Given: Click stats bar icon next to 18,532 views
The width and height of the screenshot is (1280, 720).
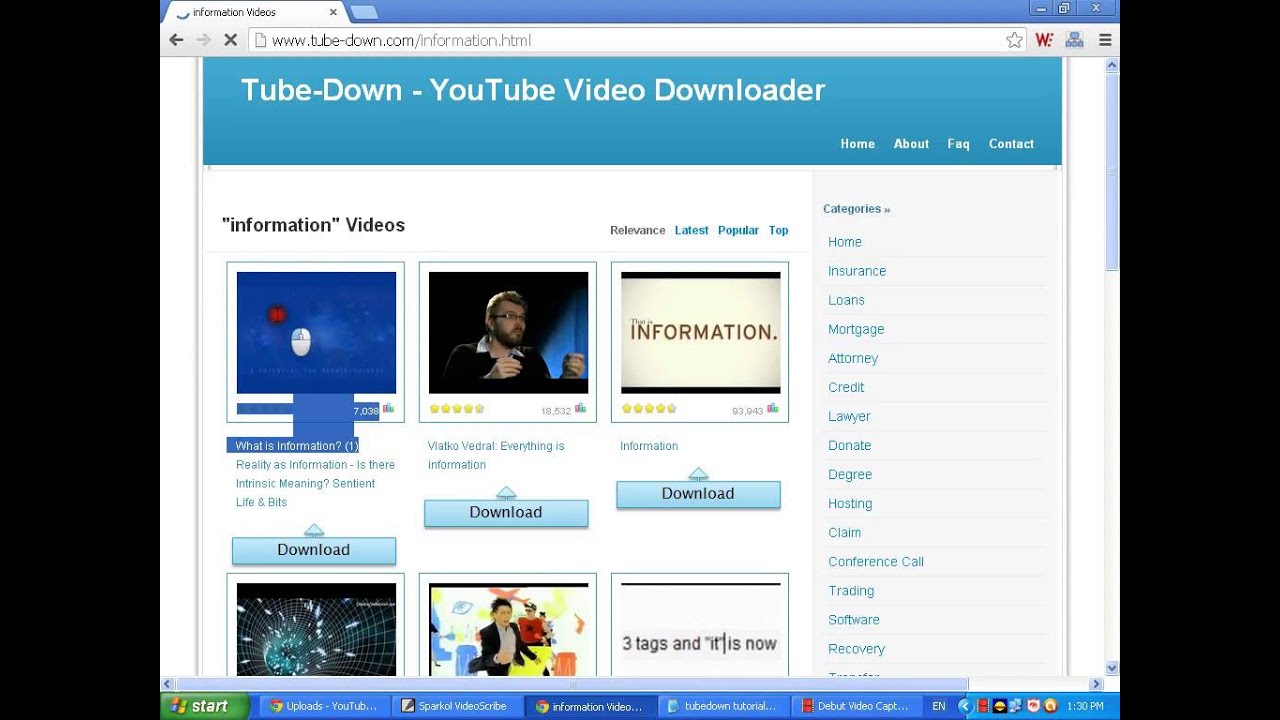Looking at the screenshot, I should (x=580, y=409).
